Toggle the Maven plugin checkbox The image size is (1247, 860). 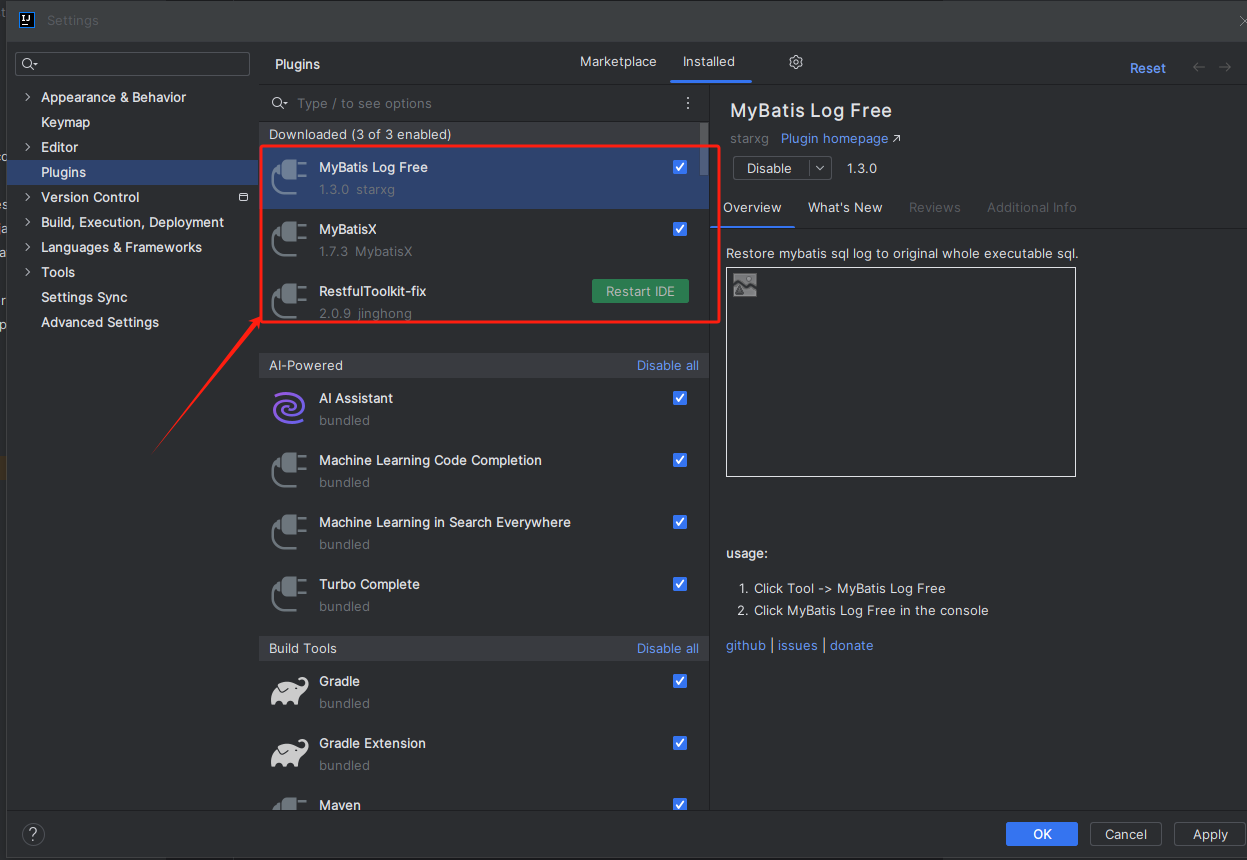pyautogui.click(x=680, y=805)
